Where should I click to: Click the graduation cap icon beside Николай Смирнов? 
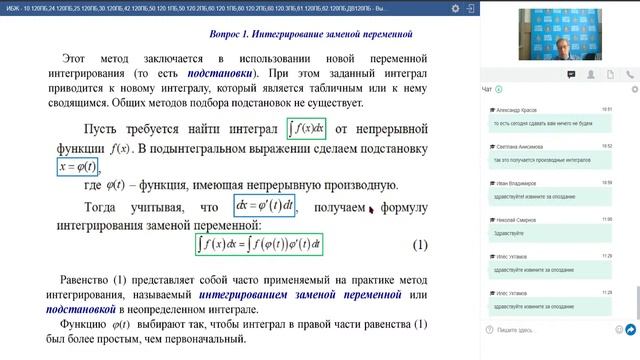[492, 220]
